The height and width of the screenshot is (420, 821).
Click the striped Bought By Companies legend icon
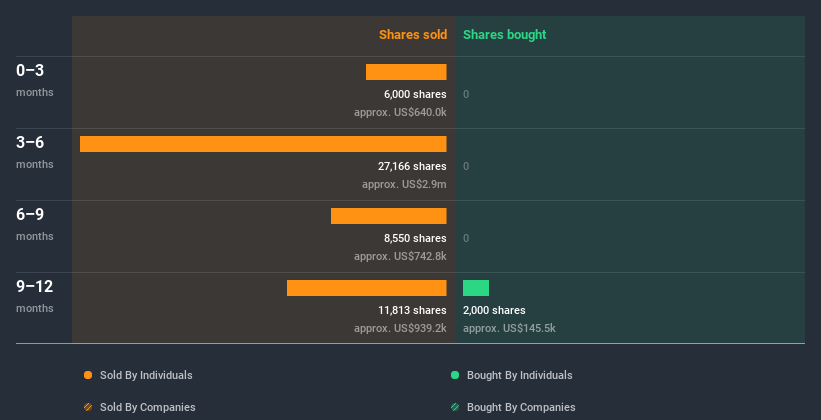click(455, 407)
